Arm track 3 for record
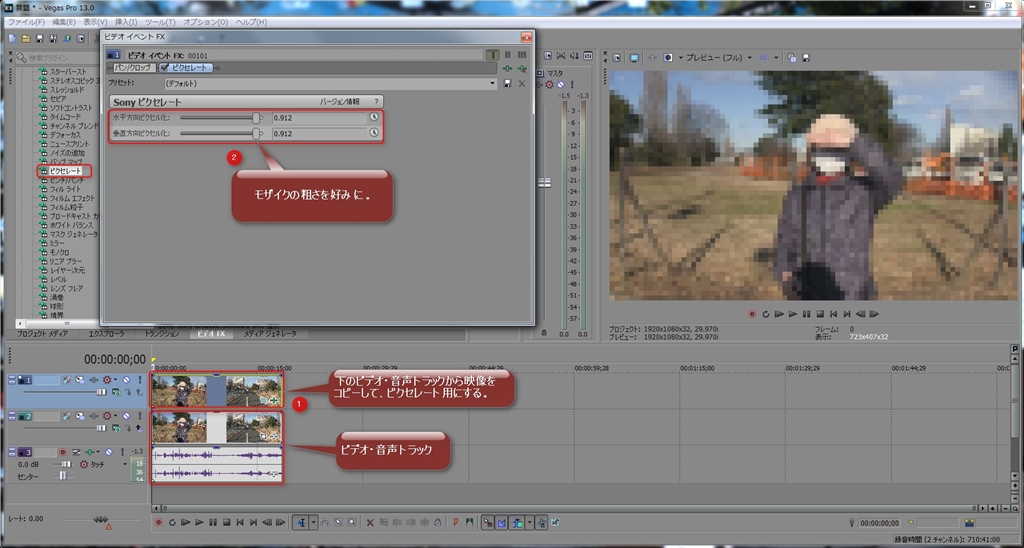Screen dimensions: 1024x548 tap(63, 452)
